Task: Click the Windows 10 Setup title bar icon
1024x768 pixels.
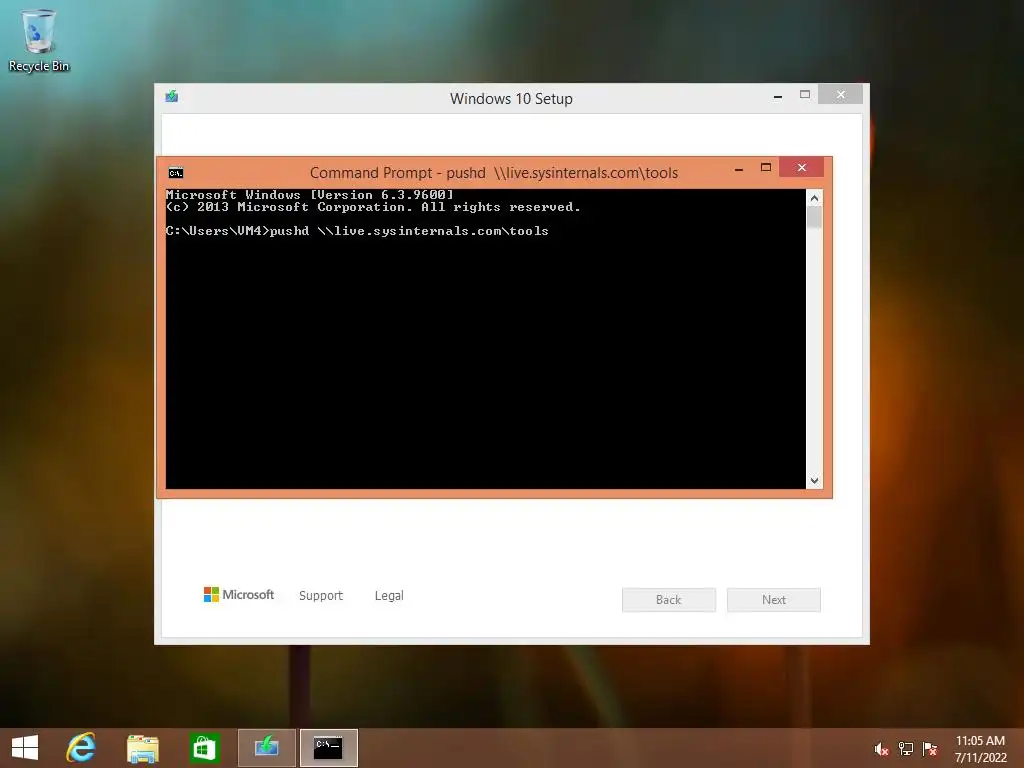Action: click(172, 97)
